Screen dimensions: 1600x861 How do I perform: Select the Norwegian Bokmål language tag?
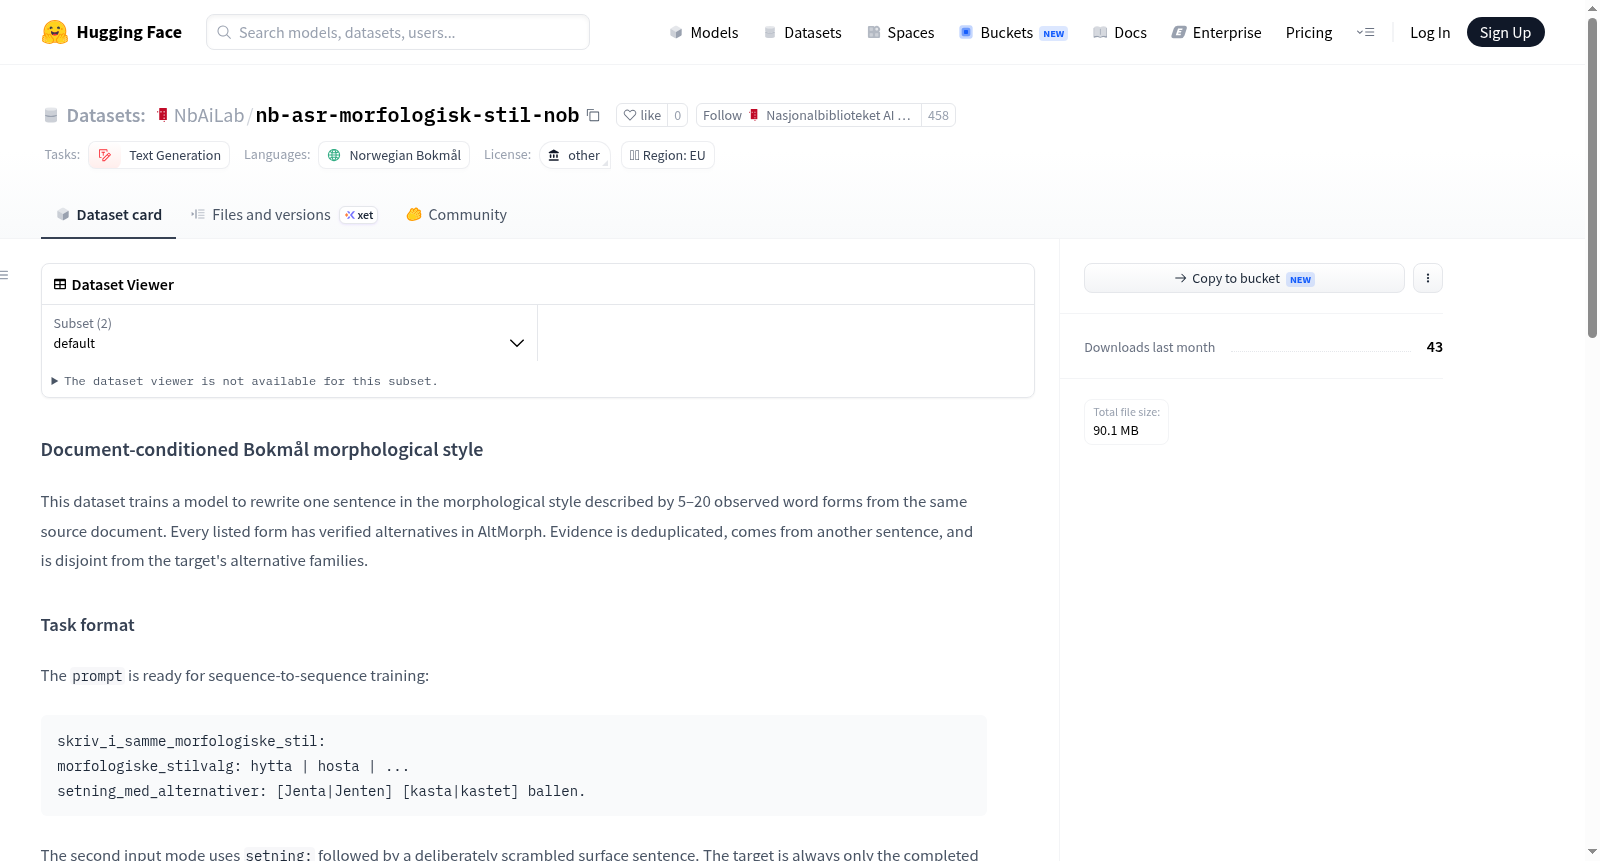(x=394, y=155)
